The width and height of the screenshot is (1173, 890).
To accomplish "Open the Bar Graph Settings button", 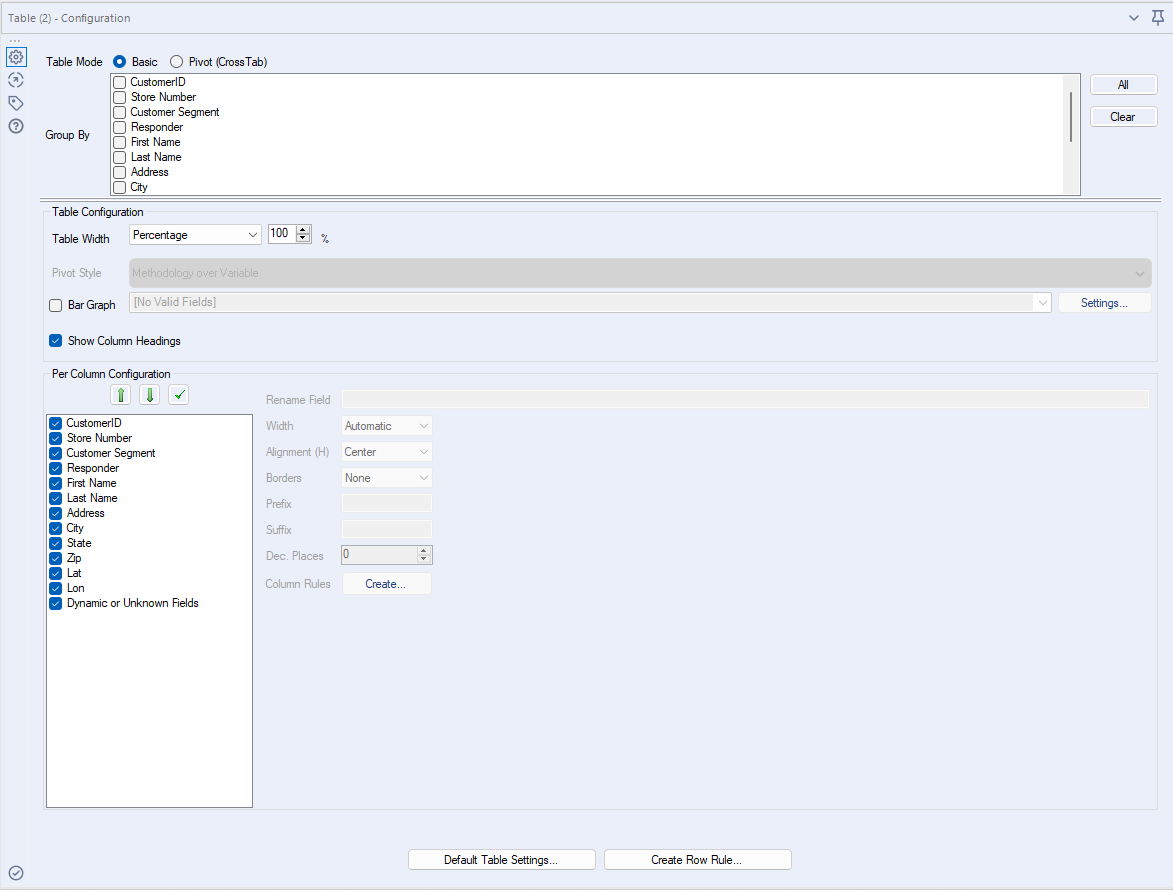I will pos(1104,303).
